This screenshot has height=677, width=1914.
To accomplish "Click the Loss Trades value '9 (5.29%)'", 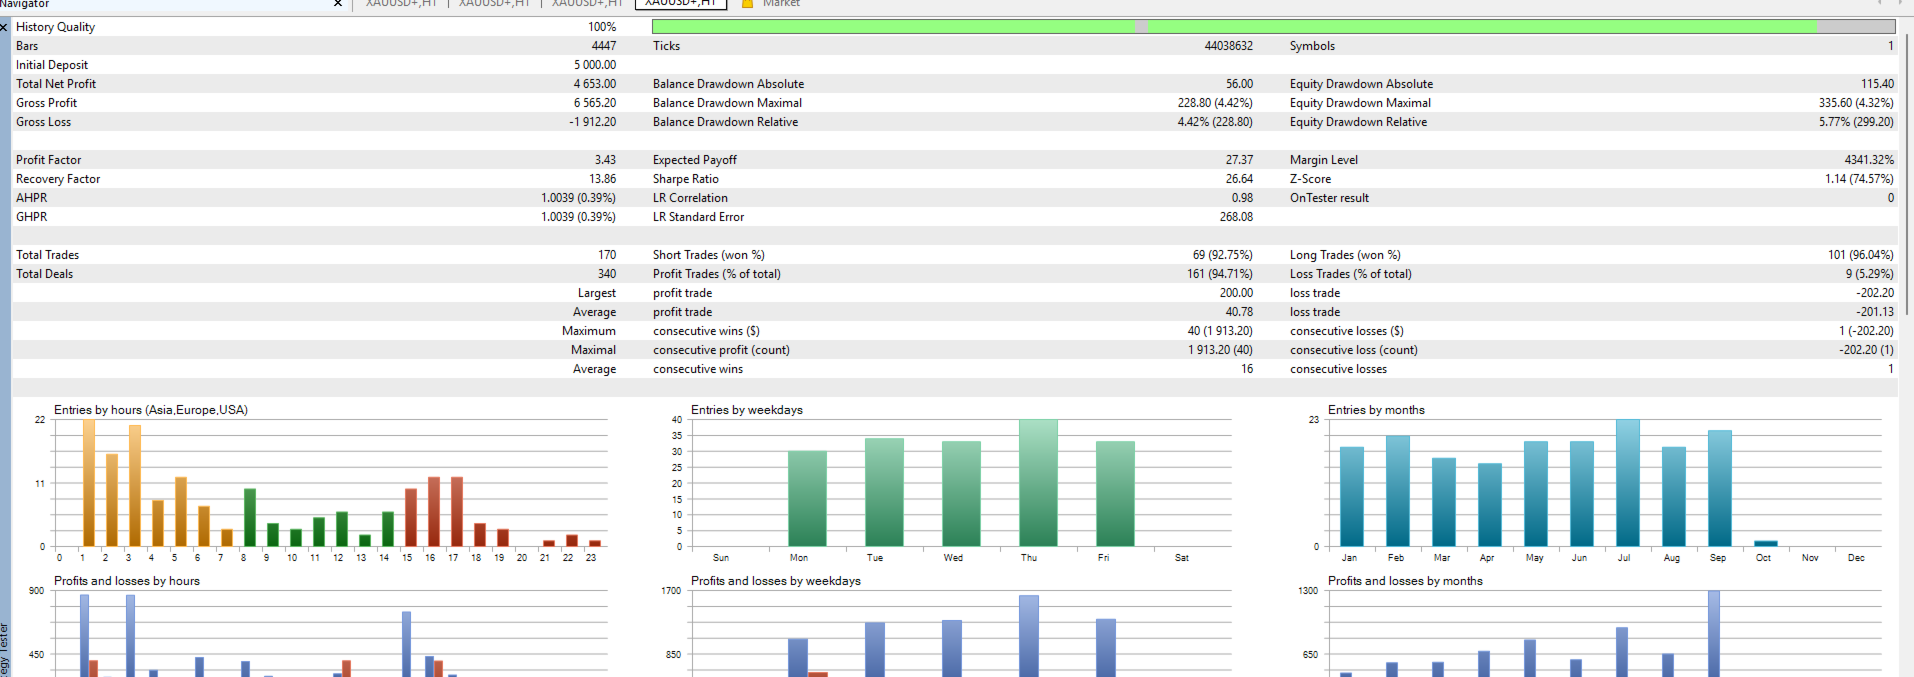I will (x=1869, y=274).
